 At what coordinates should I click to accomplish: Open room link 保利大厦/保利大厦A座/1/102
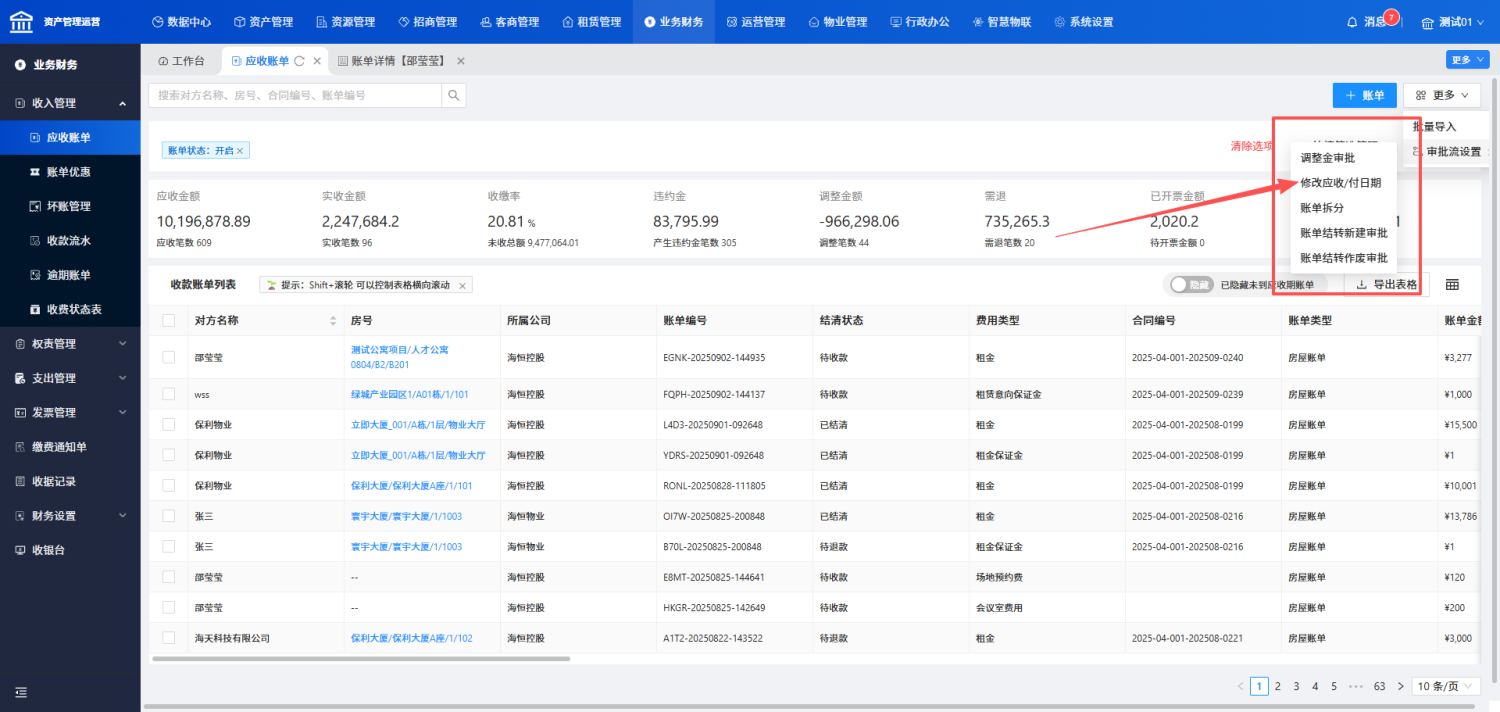pyautogui.click(x=411, y=638)
